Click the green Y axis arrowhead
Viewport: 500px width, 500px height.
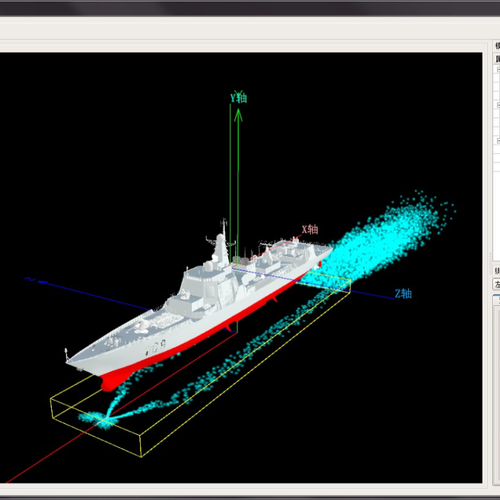pyautogui.click(x=238, y=115)
